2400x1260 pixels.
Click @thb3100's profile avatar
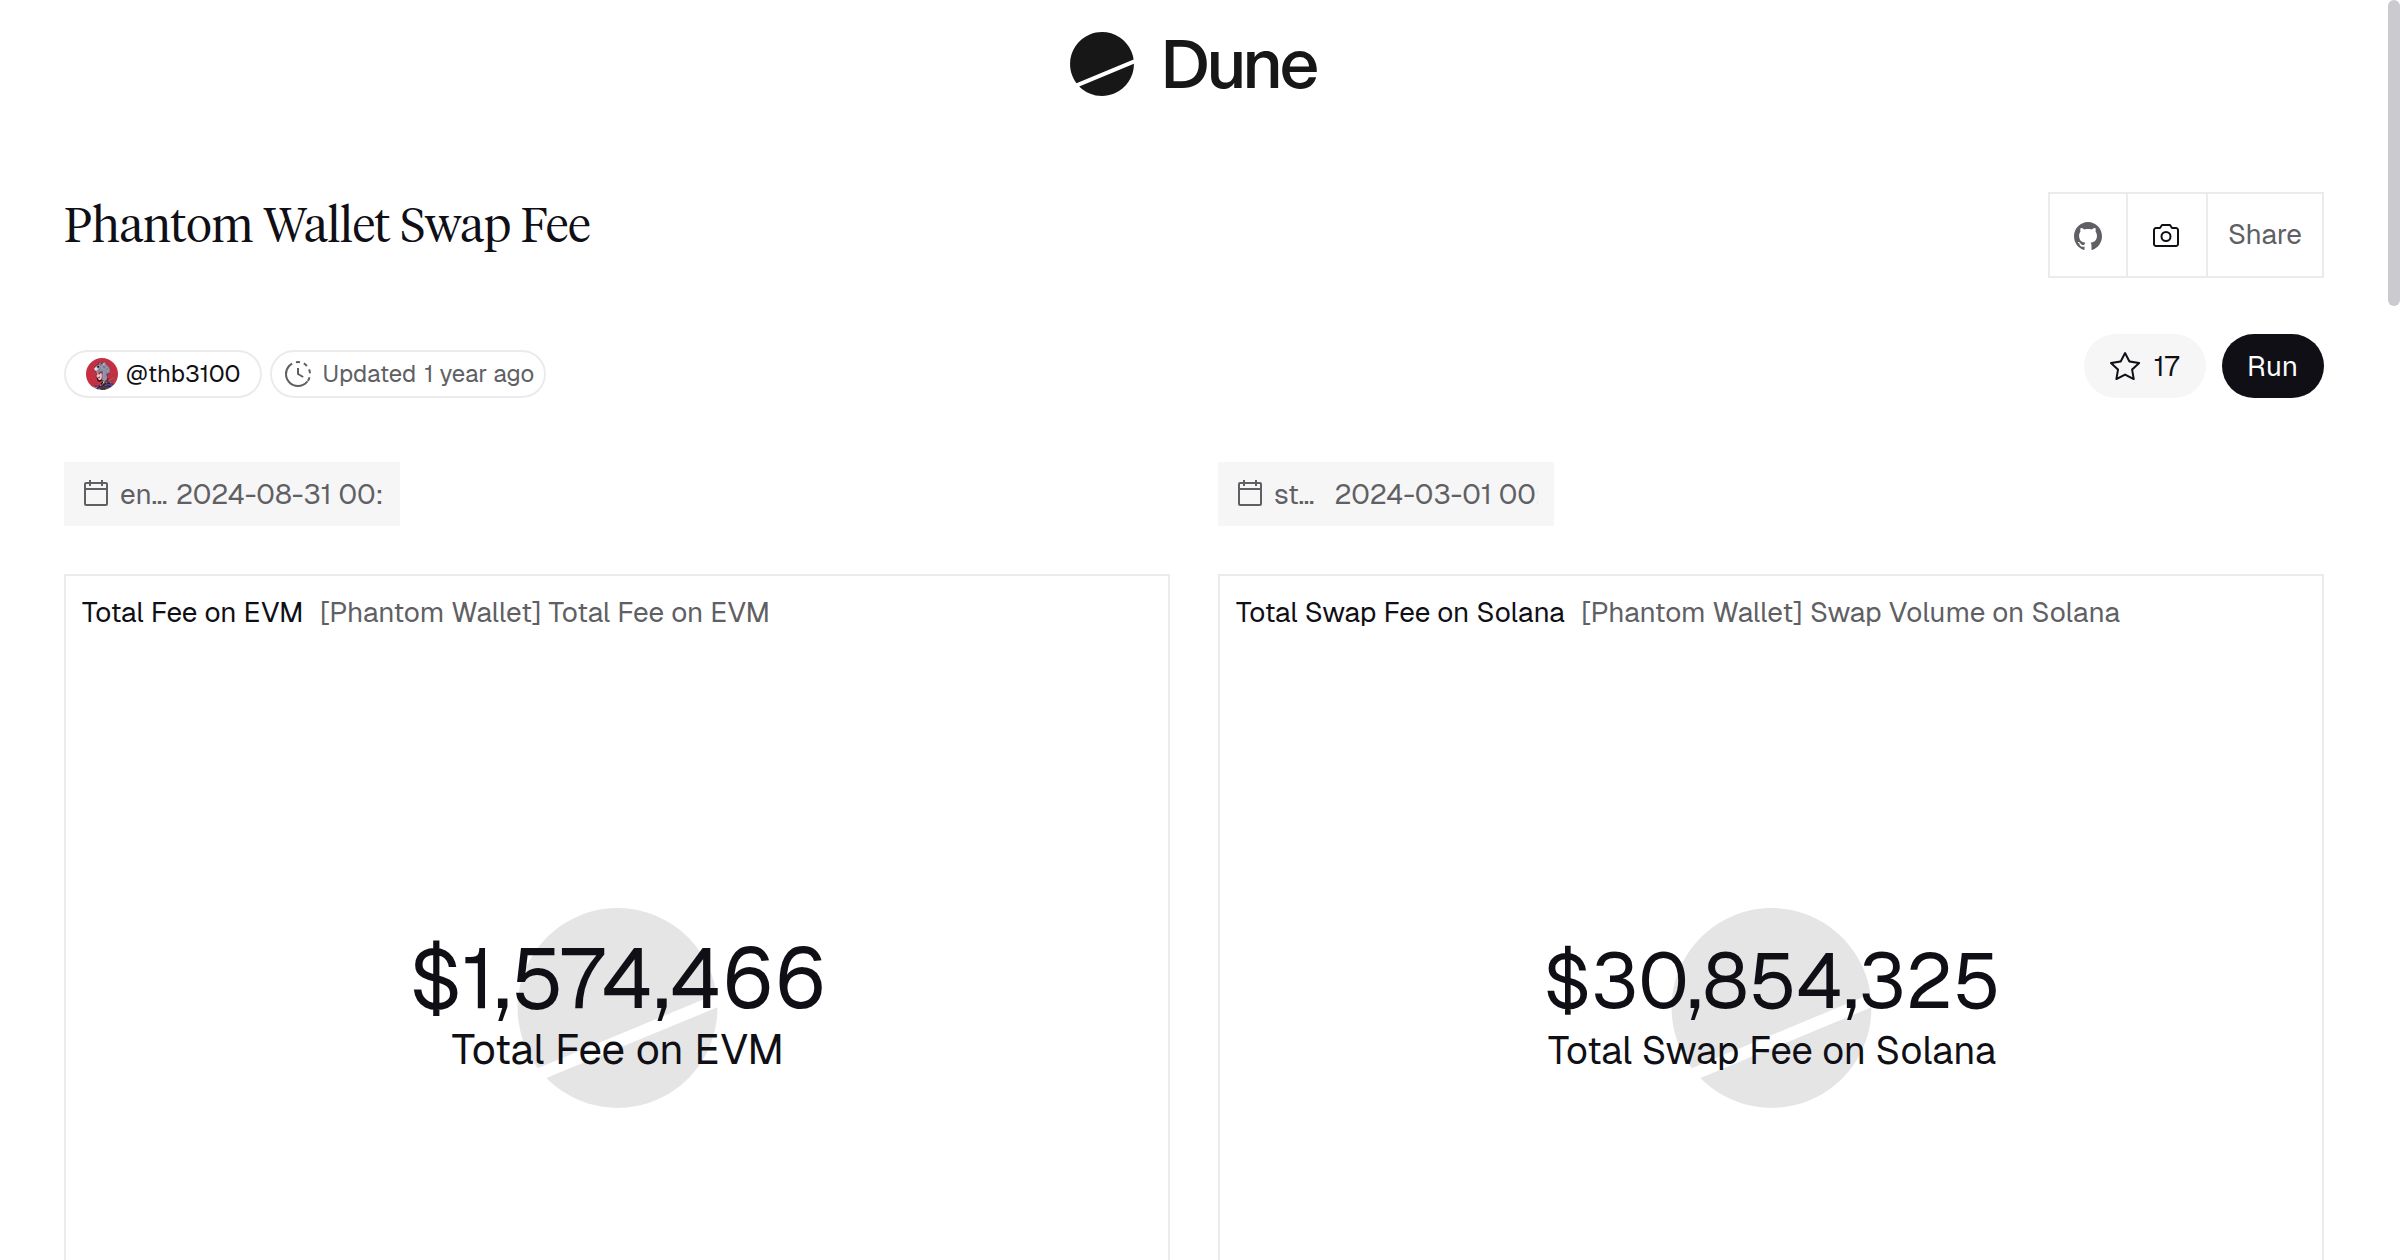point(103,373)
